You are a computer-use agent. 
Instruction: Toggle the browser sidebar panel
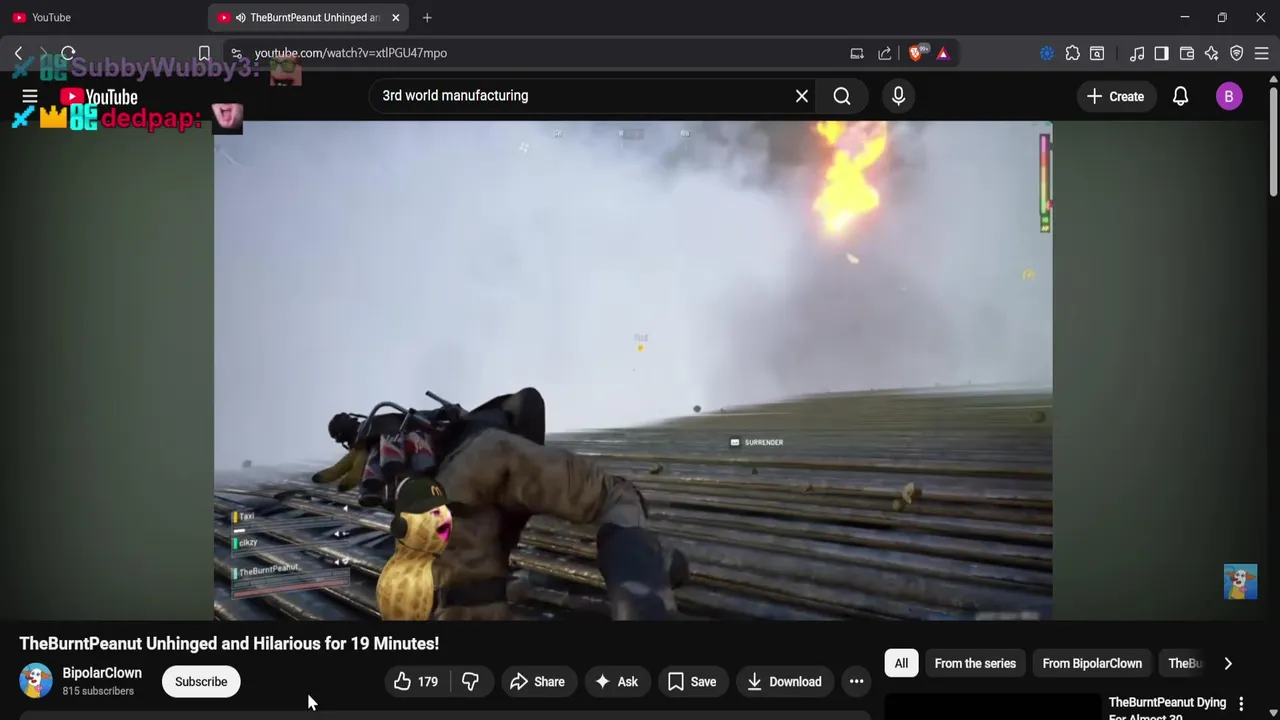click(1161, 53)
